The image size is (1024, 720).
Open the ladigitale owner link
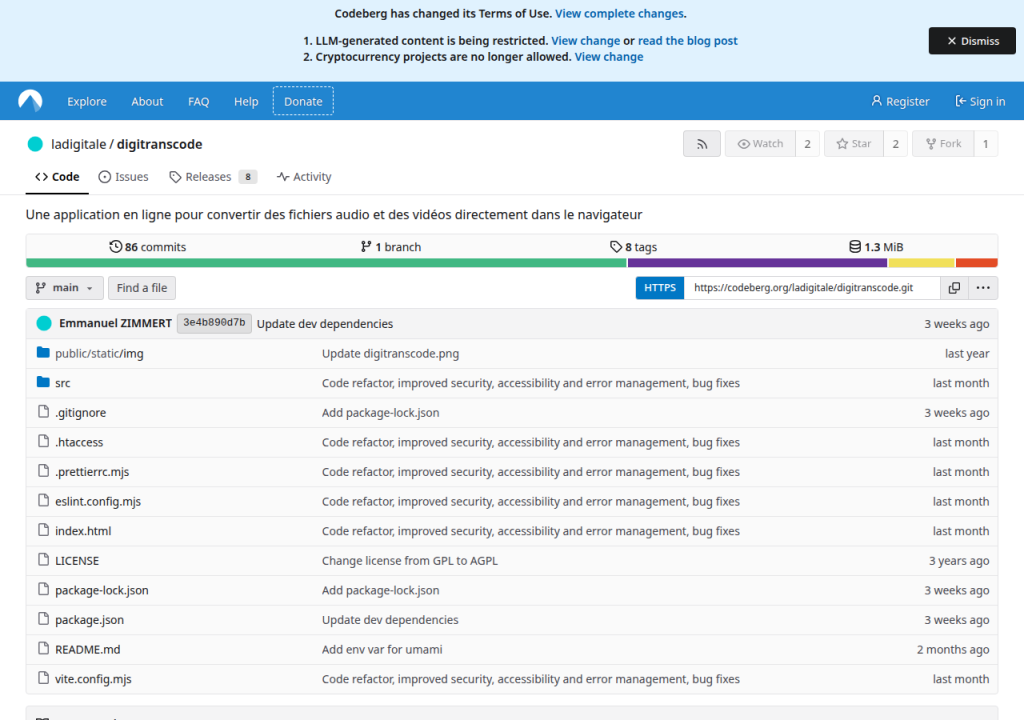pos(78,144)
